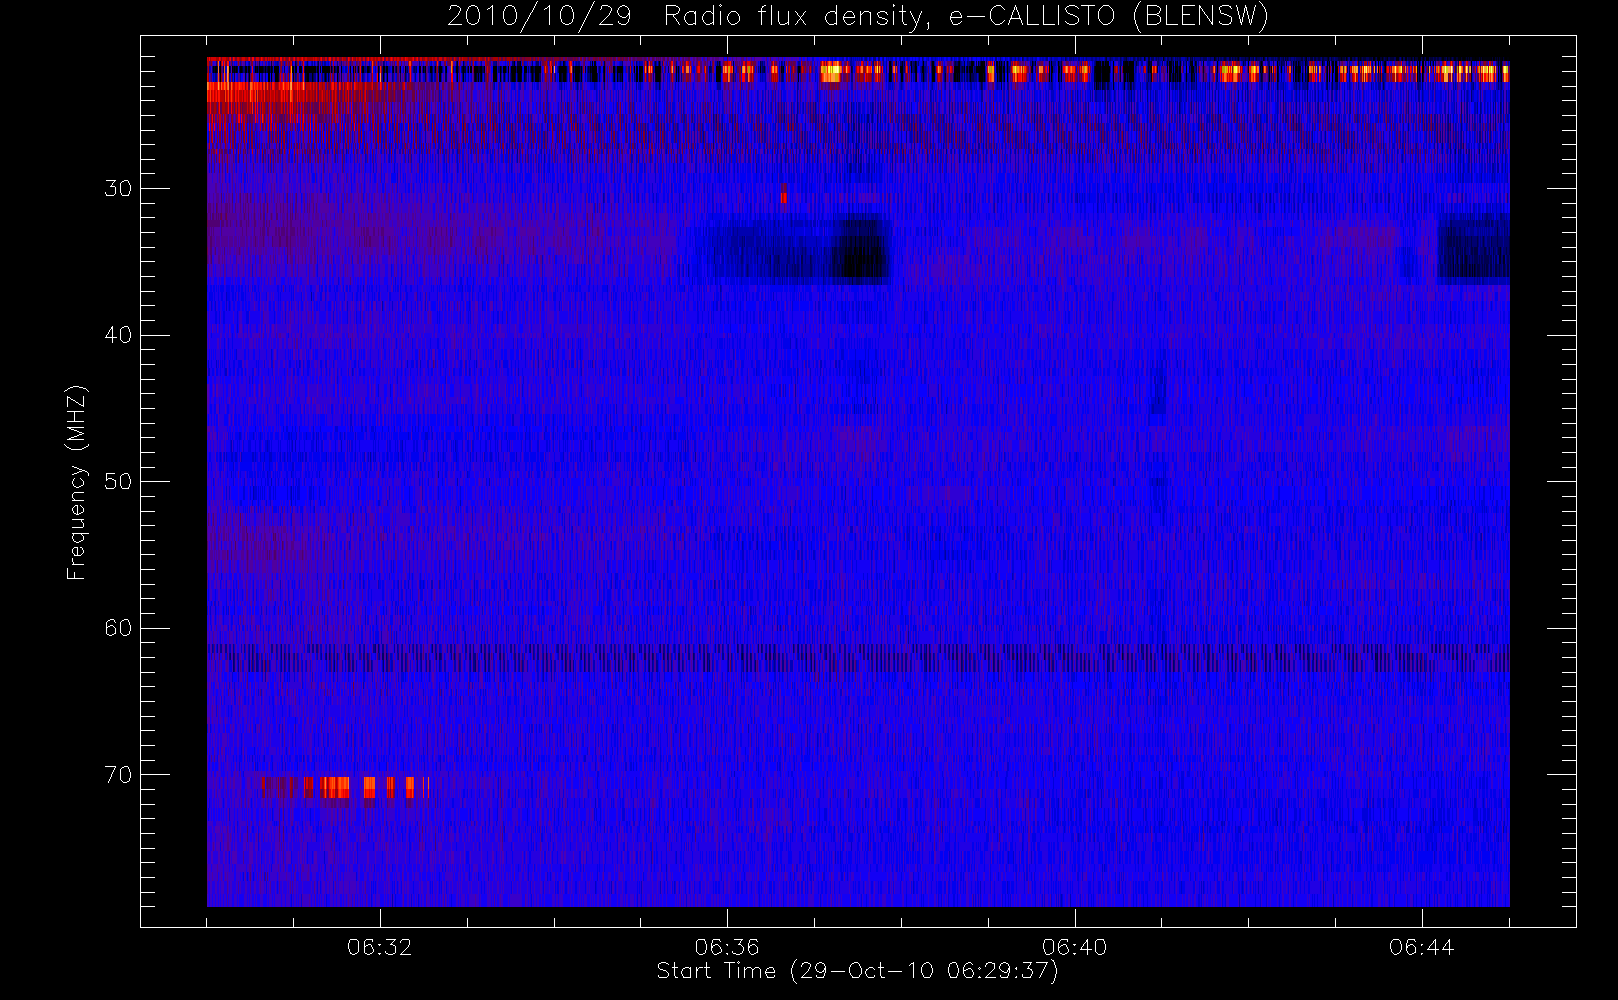Viewport: 1618px width, 1000px height.
Task: Click the 70 MHz frequency tick label
Action: (118, 775)
